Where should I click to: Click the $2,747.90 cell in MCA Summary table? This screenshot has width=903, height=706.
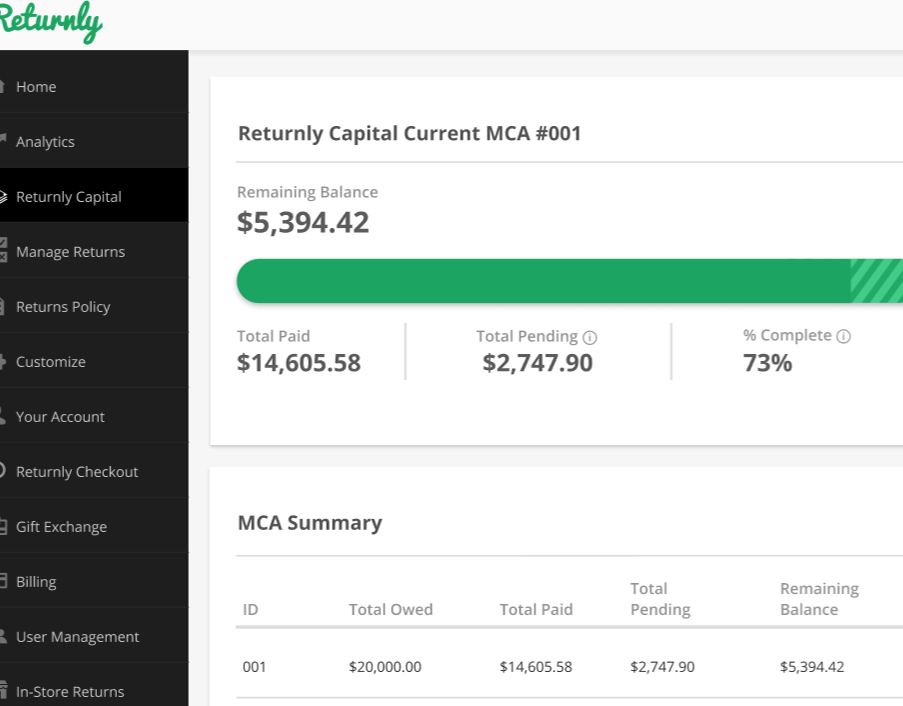(x=662, y=667)
